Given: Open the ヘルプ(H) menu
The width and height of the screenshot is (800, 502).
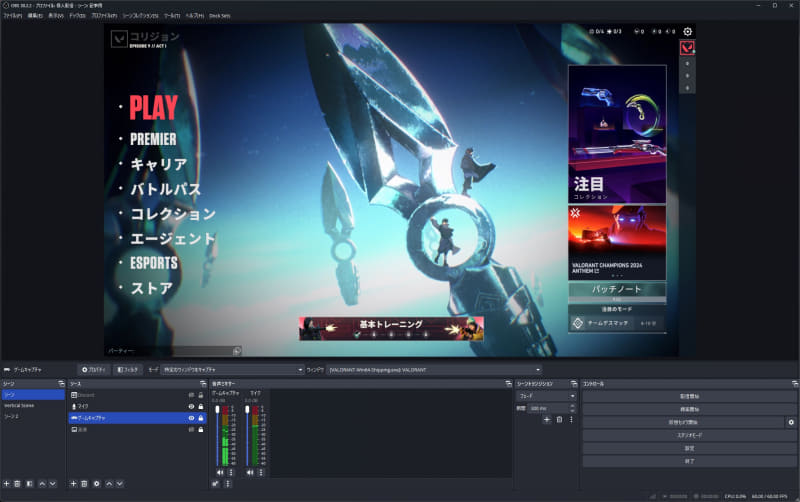Looking at the screenshot, I should pos(194,16).
